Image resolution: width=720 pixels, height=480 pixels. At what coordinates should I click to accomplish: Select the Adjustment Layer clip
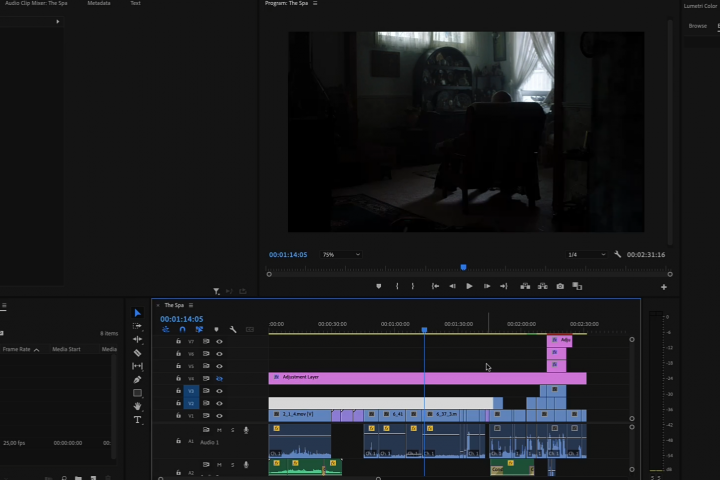pos(428,378)
